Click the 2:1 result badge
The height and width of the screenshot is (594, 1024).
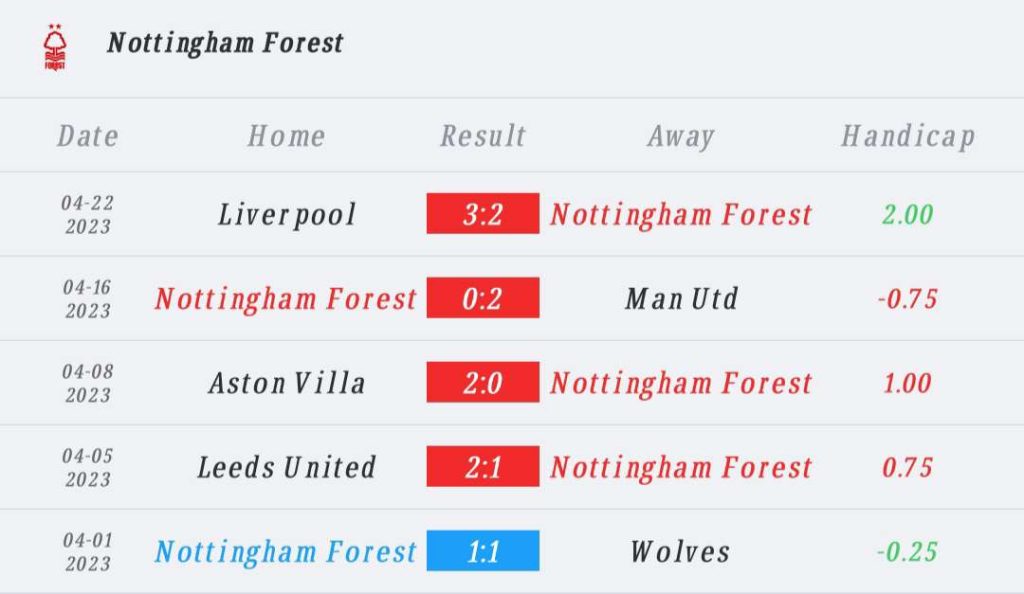click(483, 466)
